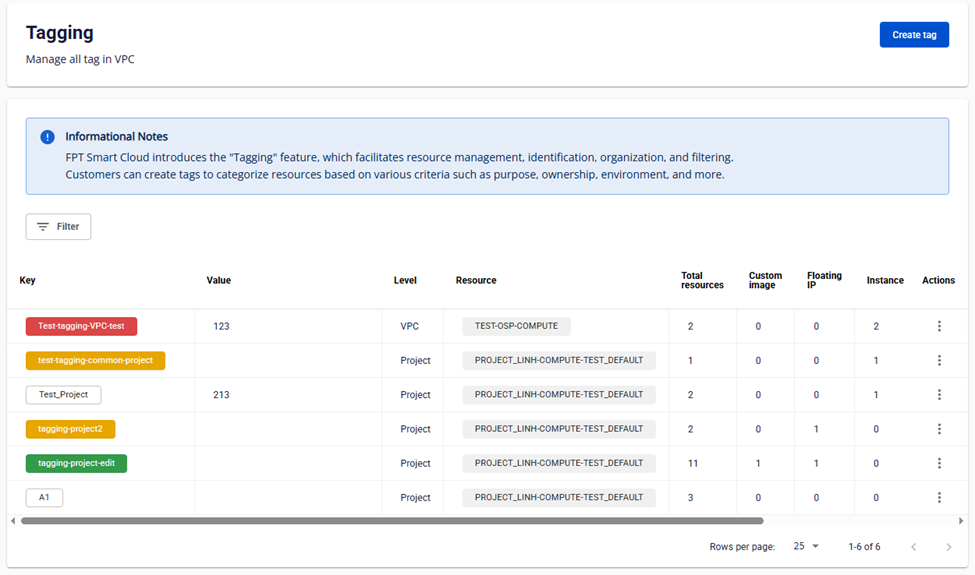Go to previous page of tags
Image resolution: width=975 pixels, height=575 pixels.
(x=913, y=547)
